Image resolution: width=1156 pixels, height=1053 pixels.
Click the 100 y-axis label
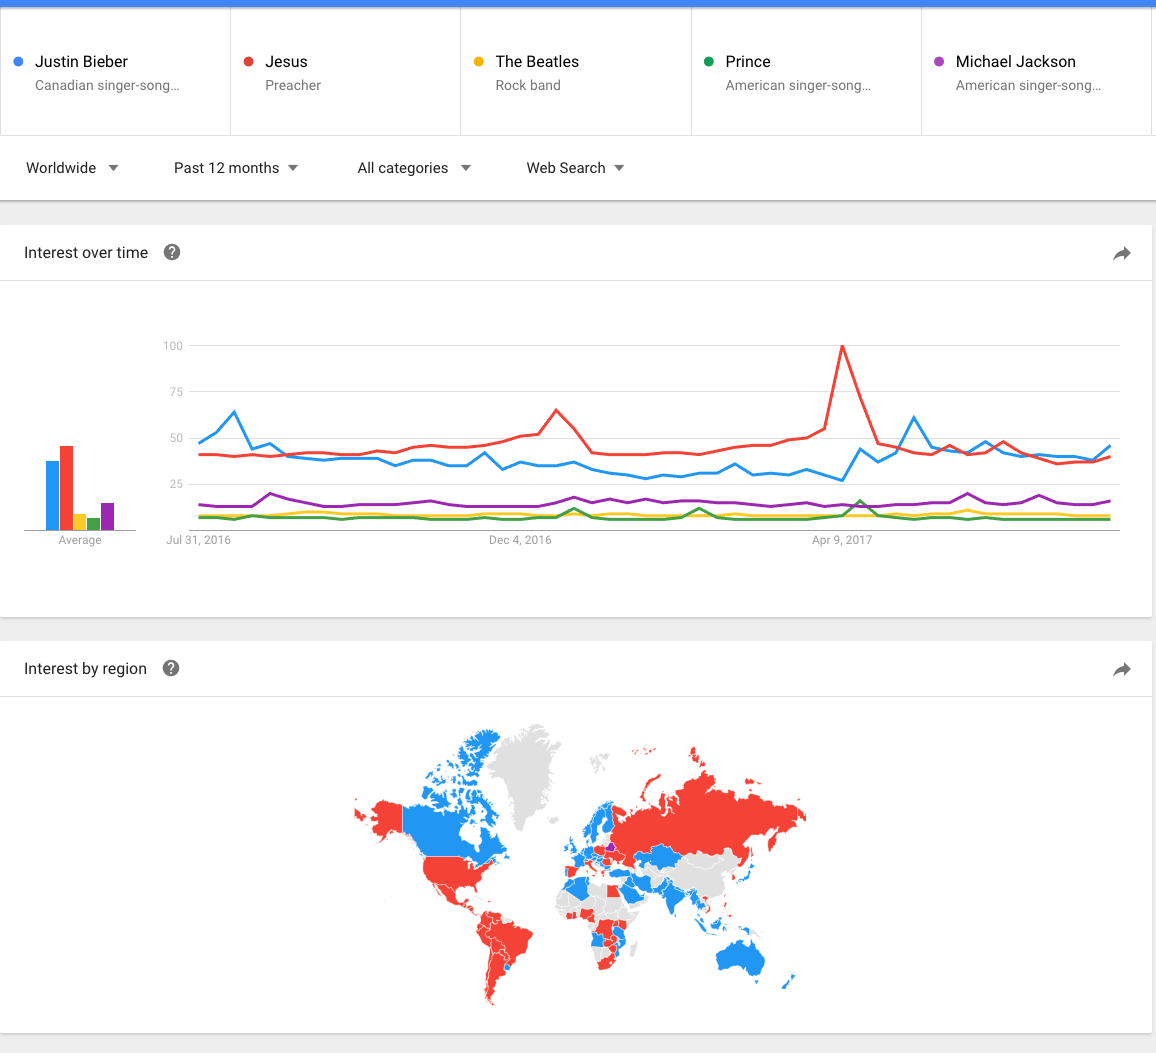(x=173, y=346)
